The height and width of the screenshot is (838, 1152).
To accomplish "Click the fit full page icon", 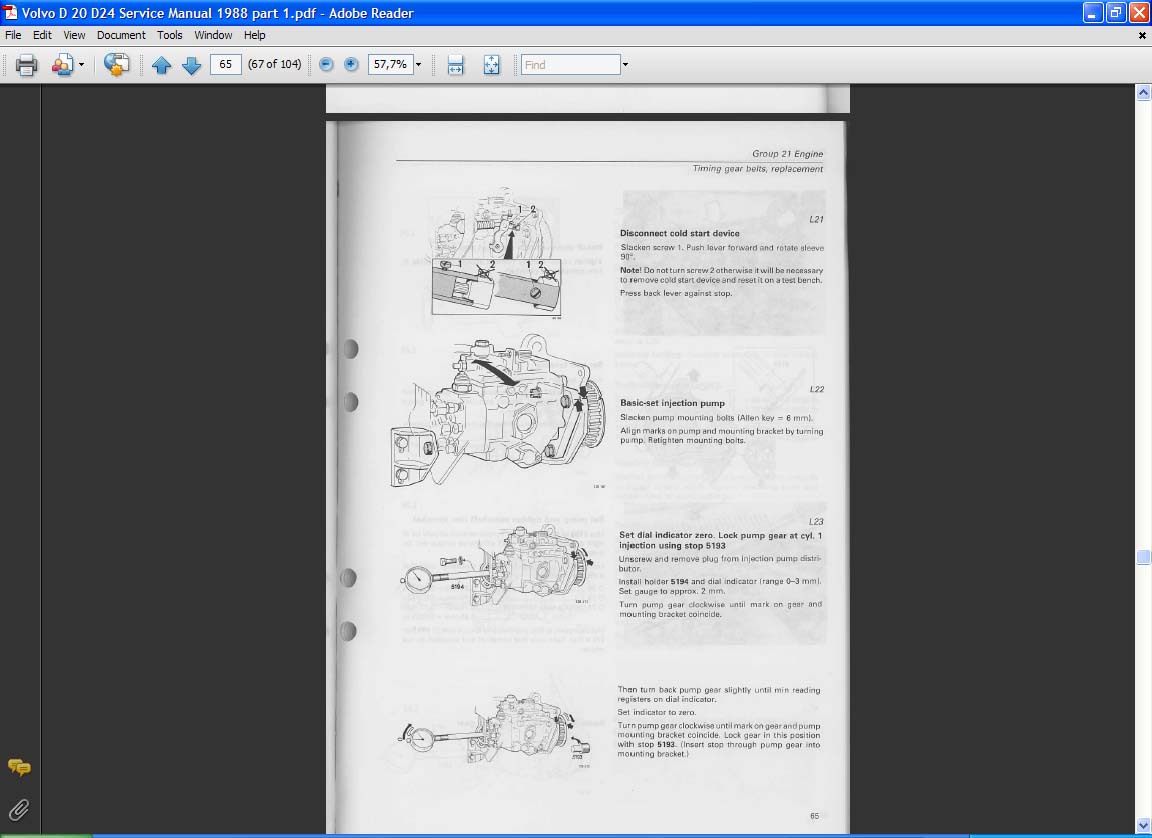I will [492, 65].
